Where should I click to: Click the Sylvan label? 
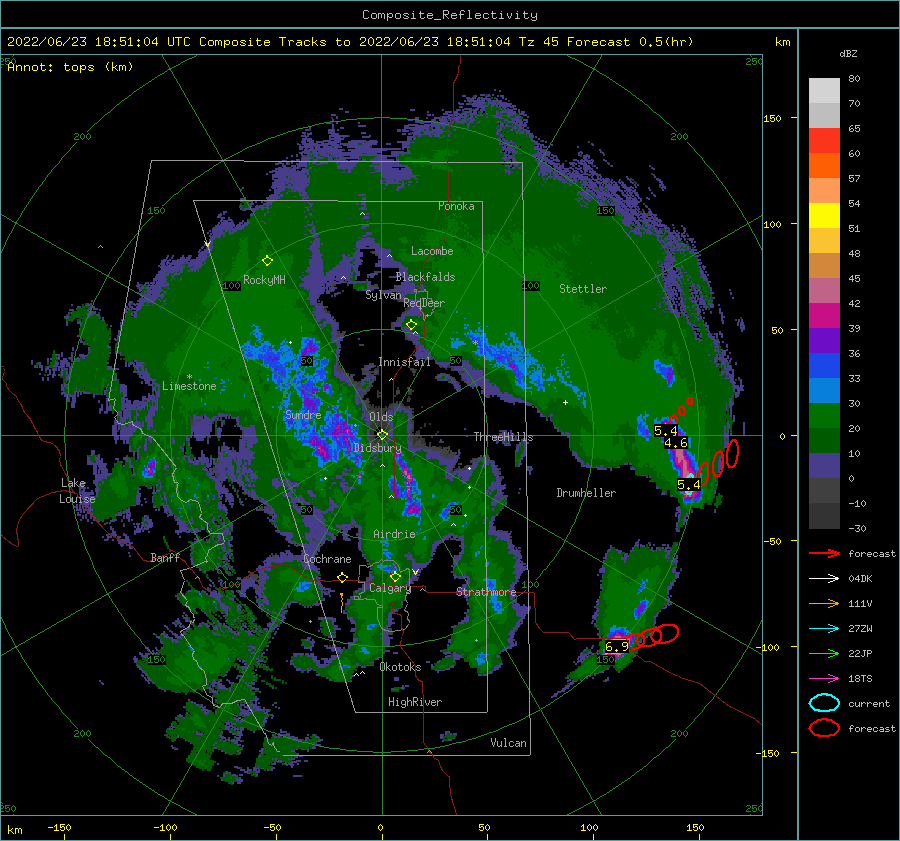[x=383, y=295]
